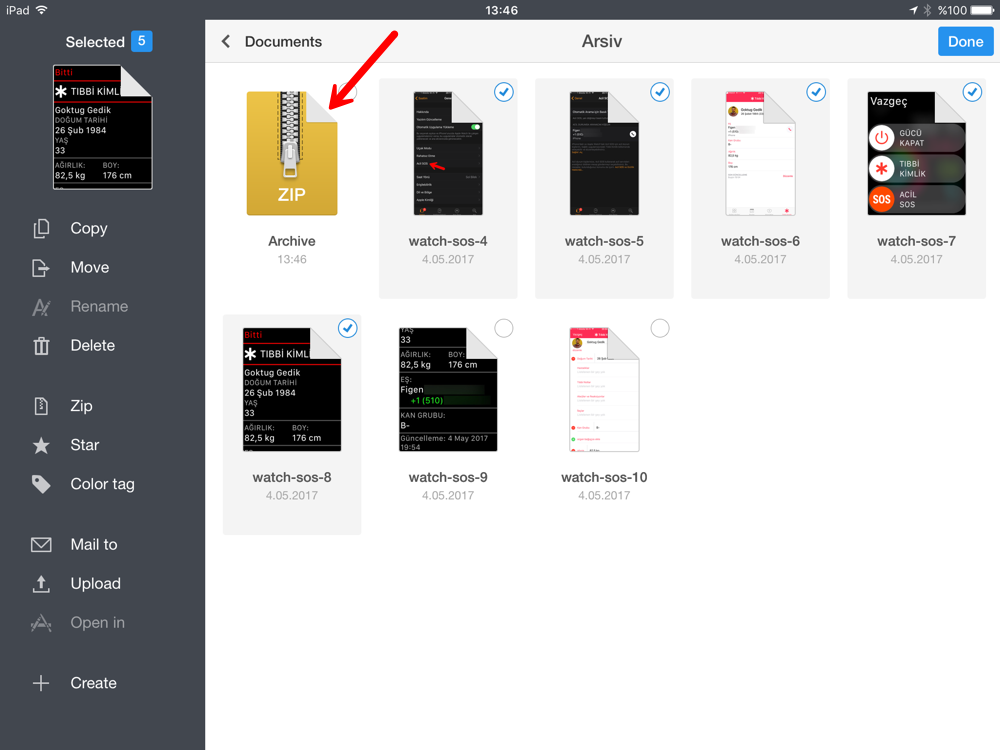Viewport: 1000px width, 750px height.
Task: Tap the Copy icon in sidebar
Action: tap(41, 229)
